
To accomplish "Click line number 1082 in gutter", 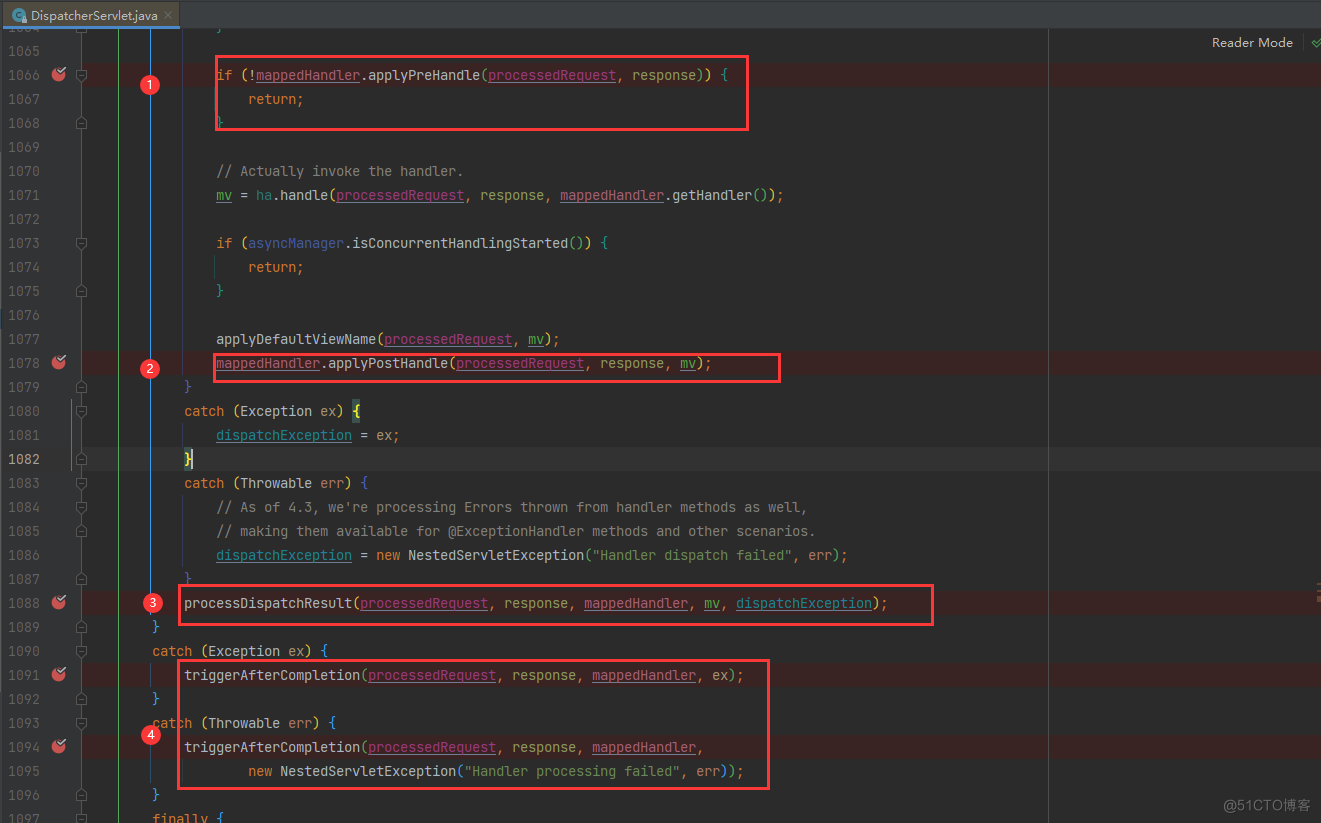I will (24, 459).
